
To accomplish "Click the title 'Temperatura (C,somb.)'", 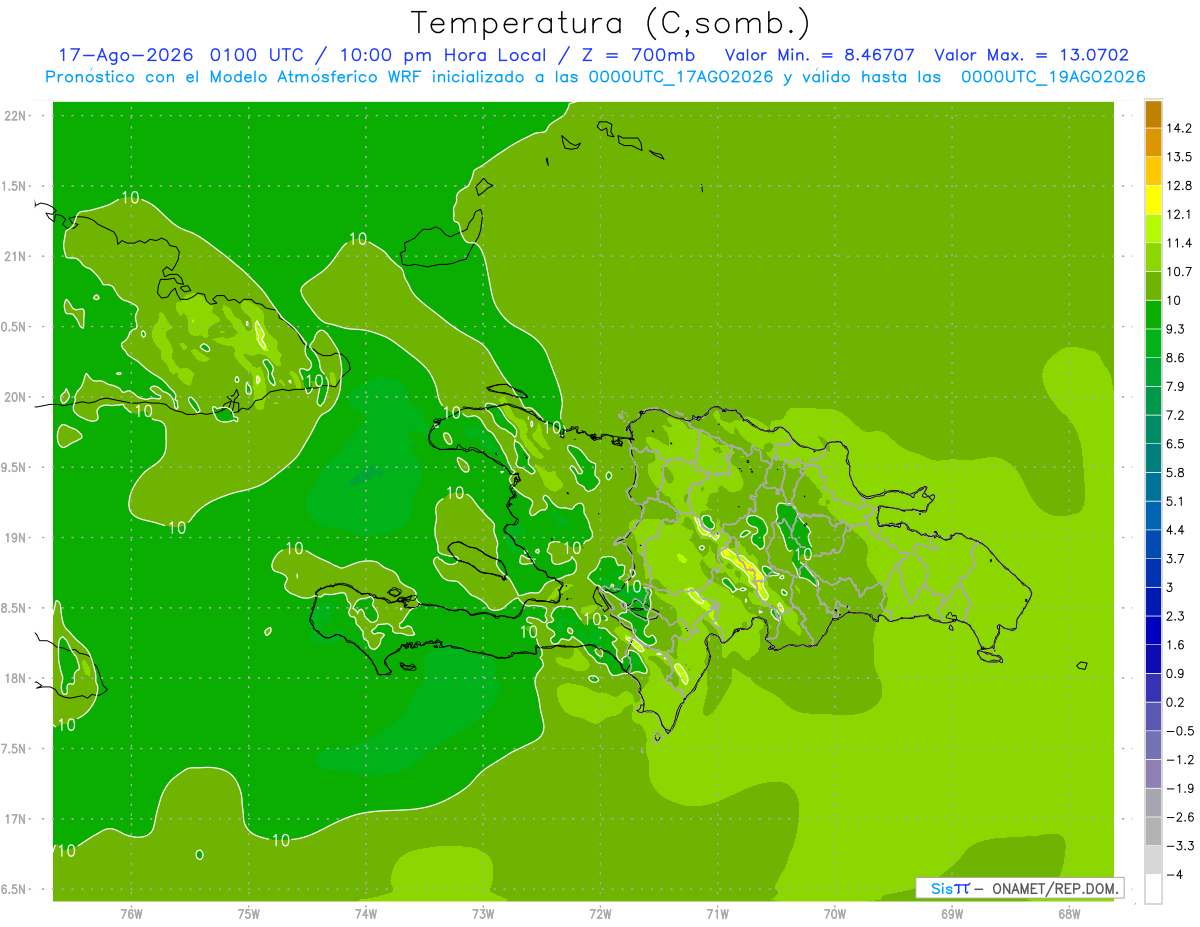I will click(610, 23).
